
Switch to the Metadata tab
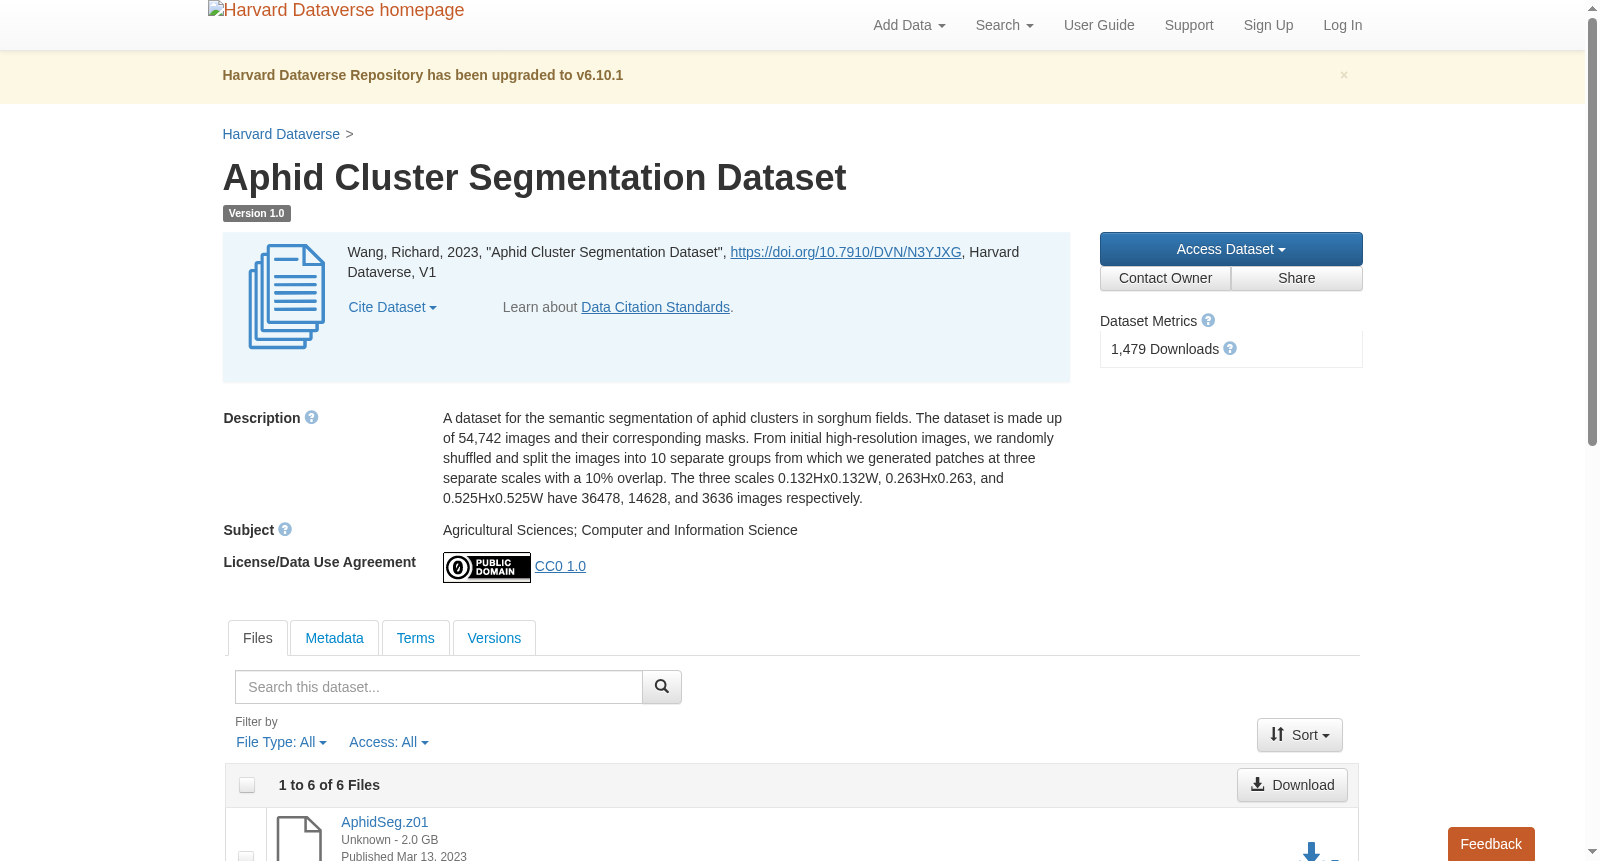pyautogui.click(x=335, y=638)
